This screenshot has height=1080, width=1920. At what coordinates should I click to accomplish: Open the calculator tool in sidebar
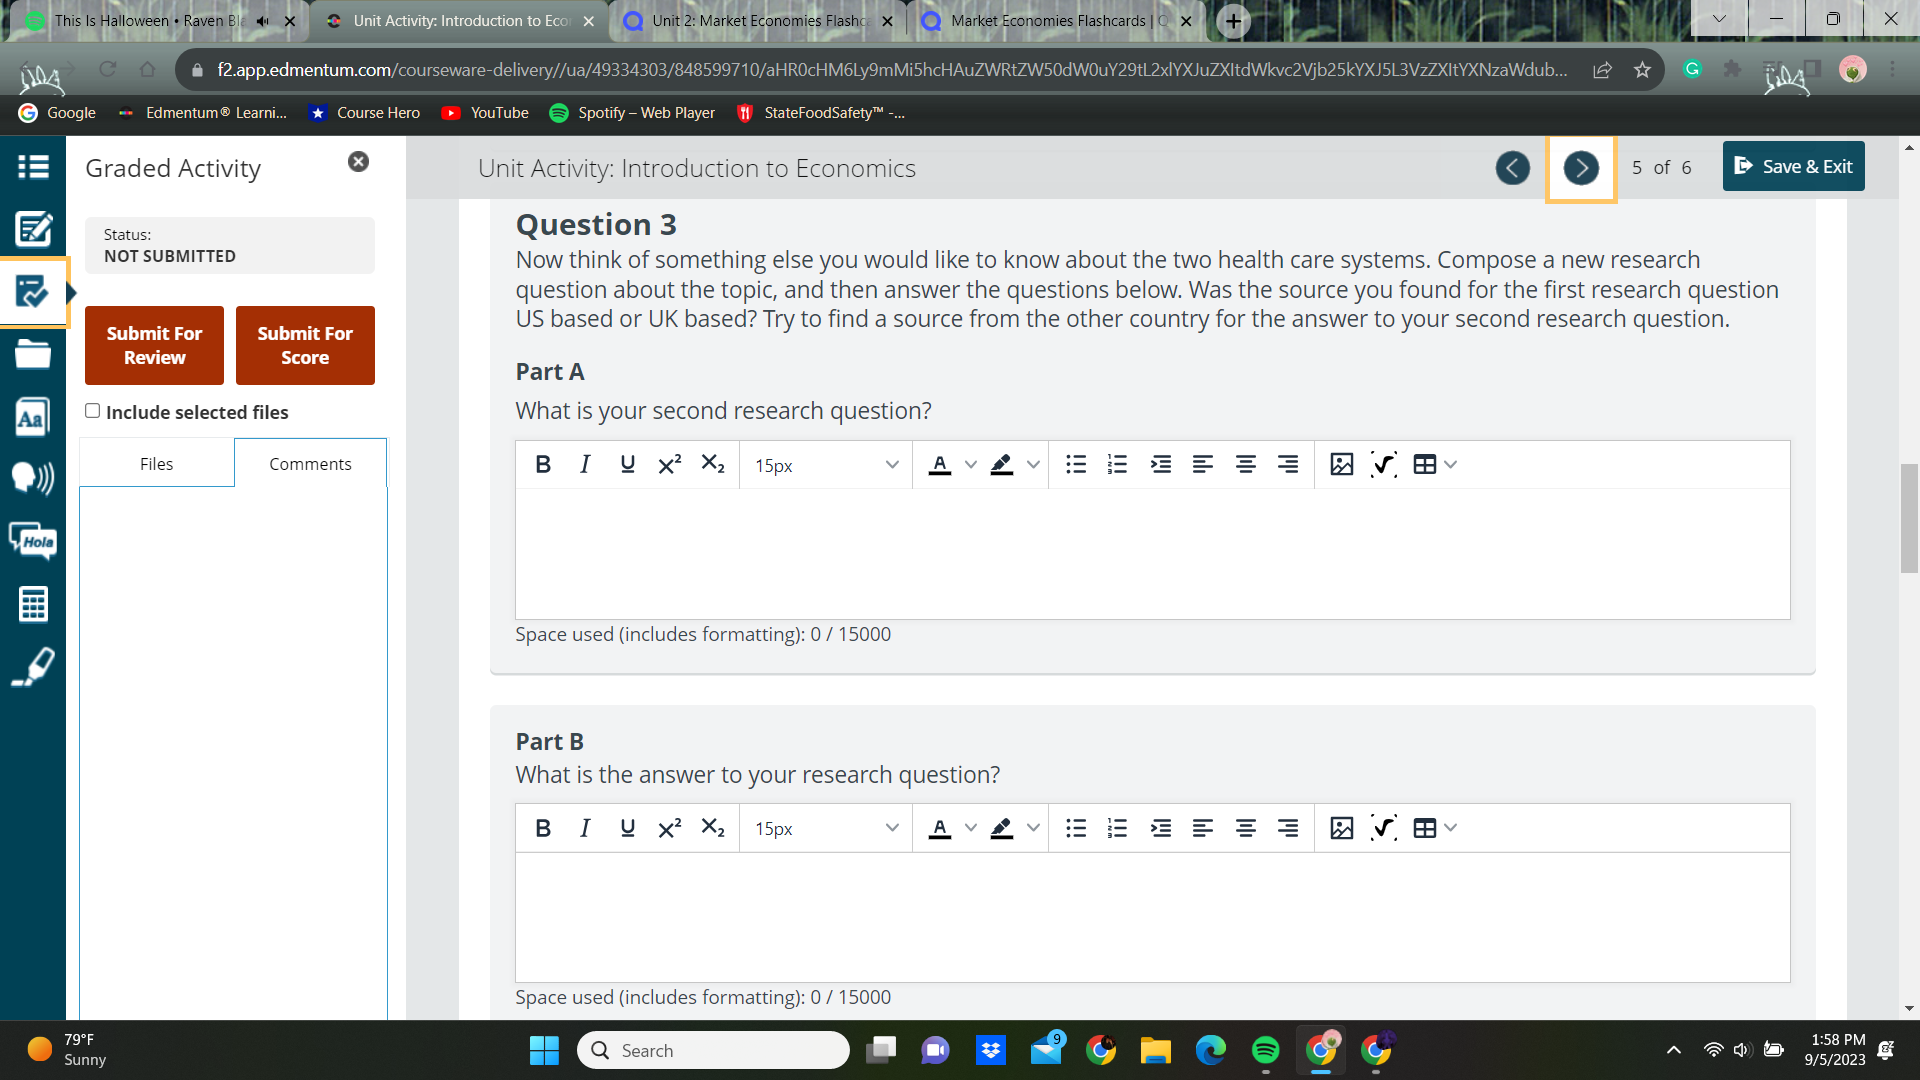pos(33,604)
